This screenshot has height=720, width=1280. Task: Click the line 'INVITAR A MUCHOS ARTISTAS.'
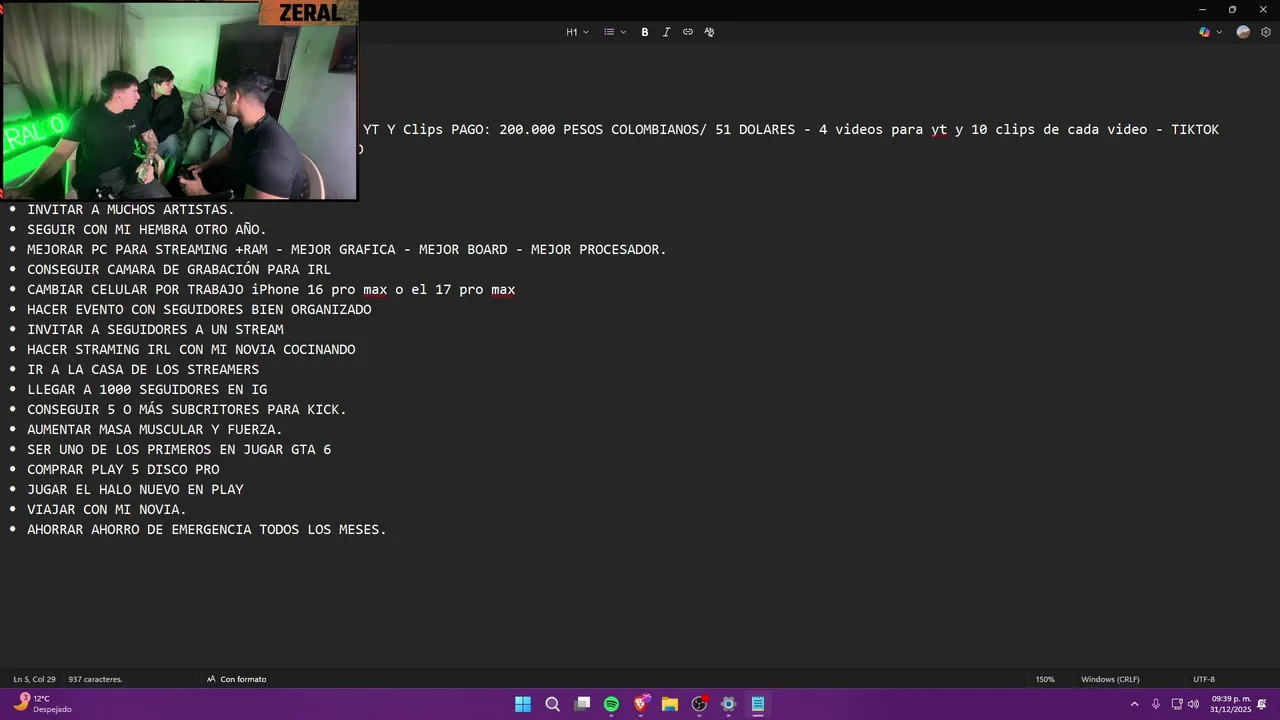(x=131, y=209)
